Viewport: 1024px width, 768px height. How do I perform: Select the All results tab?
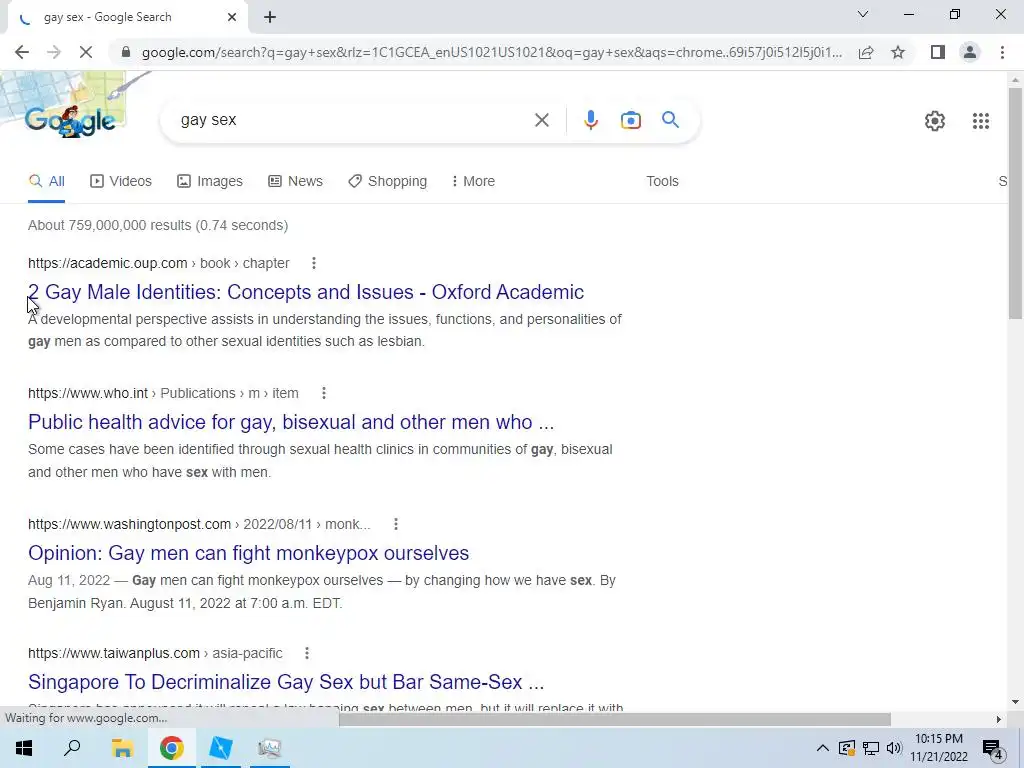click(x=46, y=181)
